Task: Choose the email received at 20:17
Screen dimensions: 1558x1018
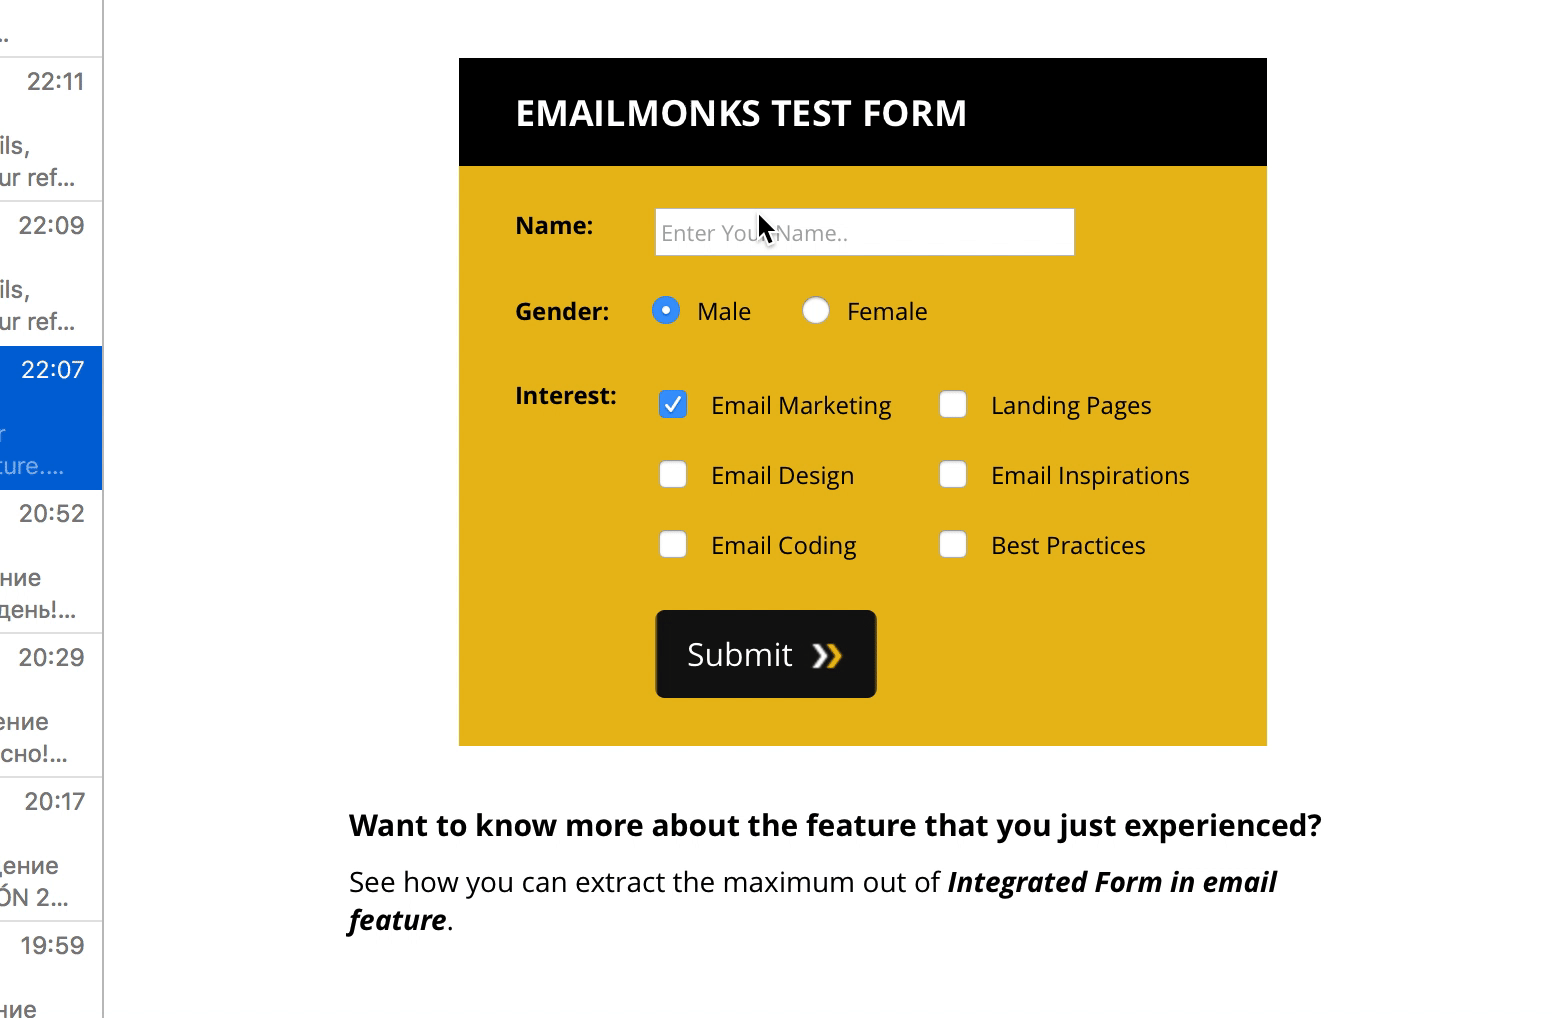Action: [x=50, y=849]
